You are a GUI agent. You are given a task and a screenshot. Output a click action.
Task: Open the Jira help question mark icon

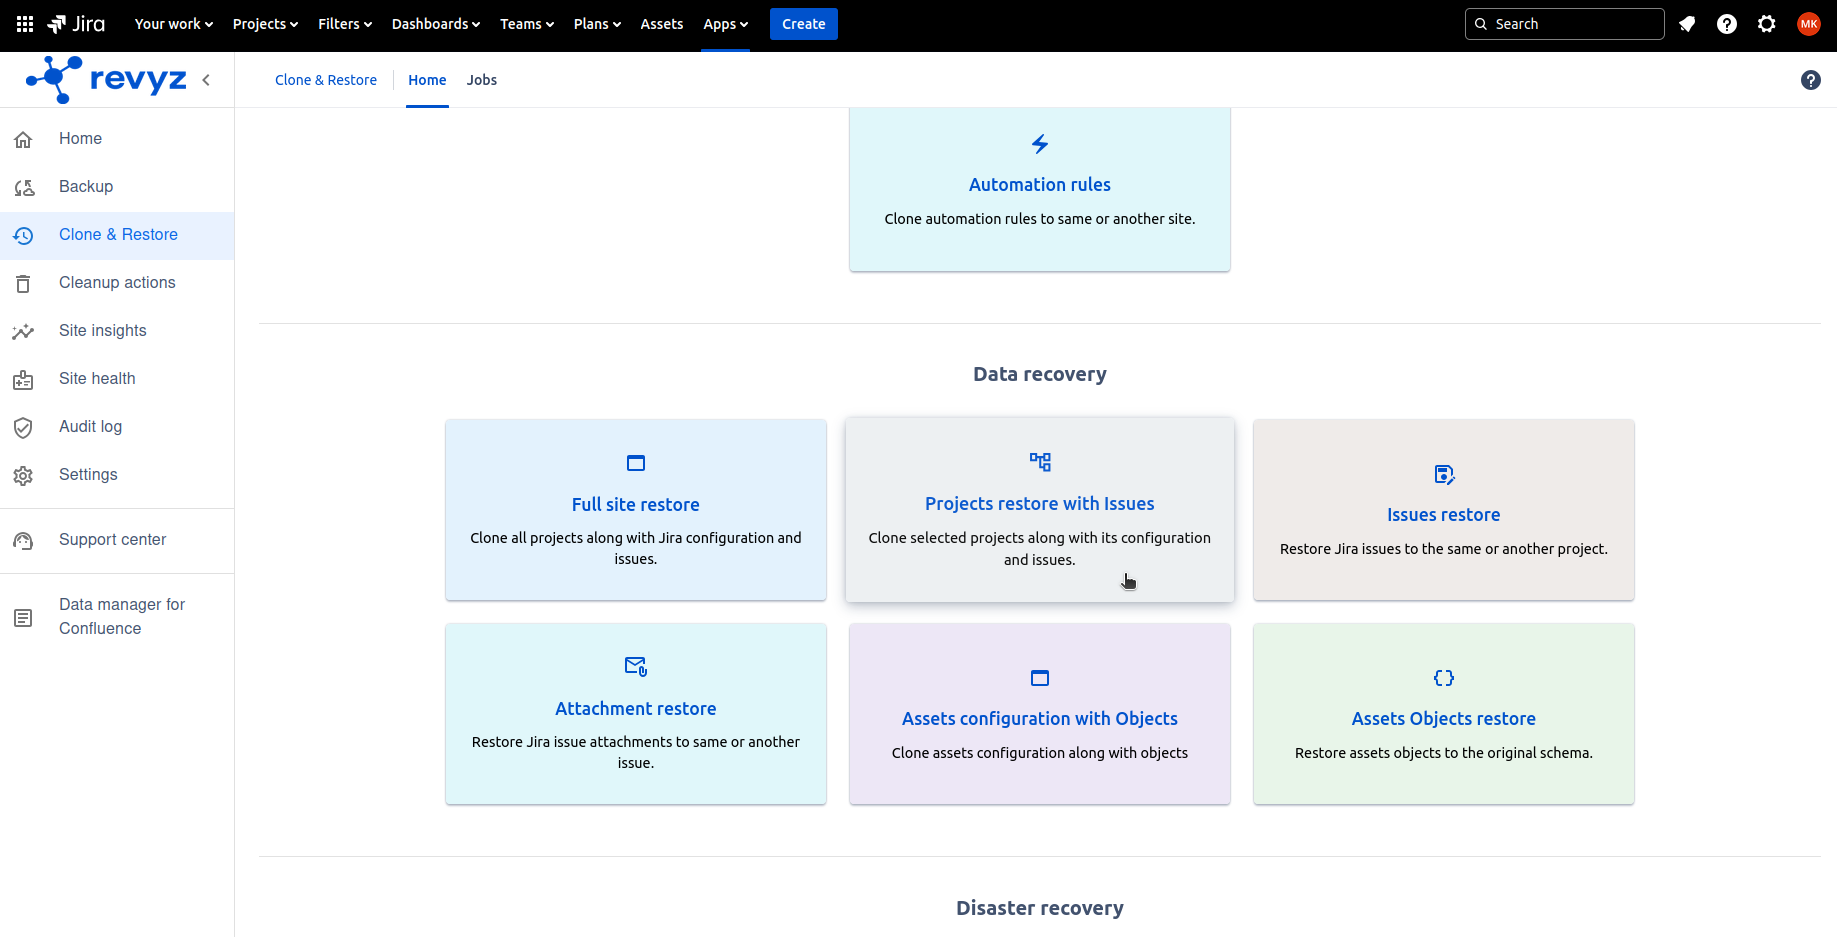[x=1727, y=24]
